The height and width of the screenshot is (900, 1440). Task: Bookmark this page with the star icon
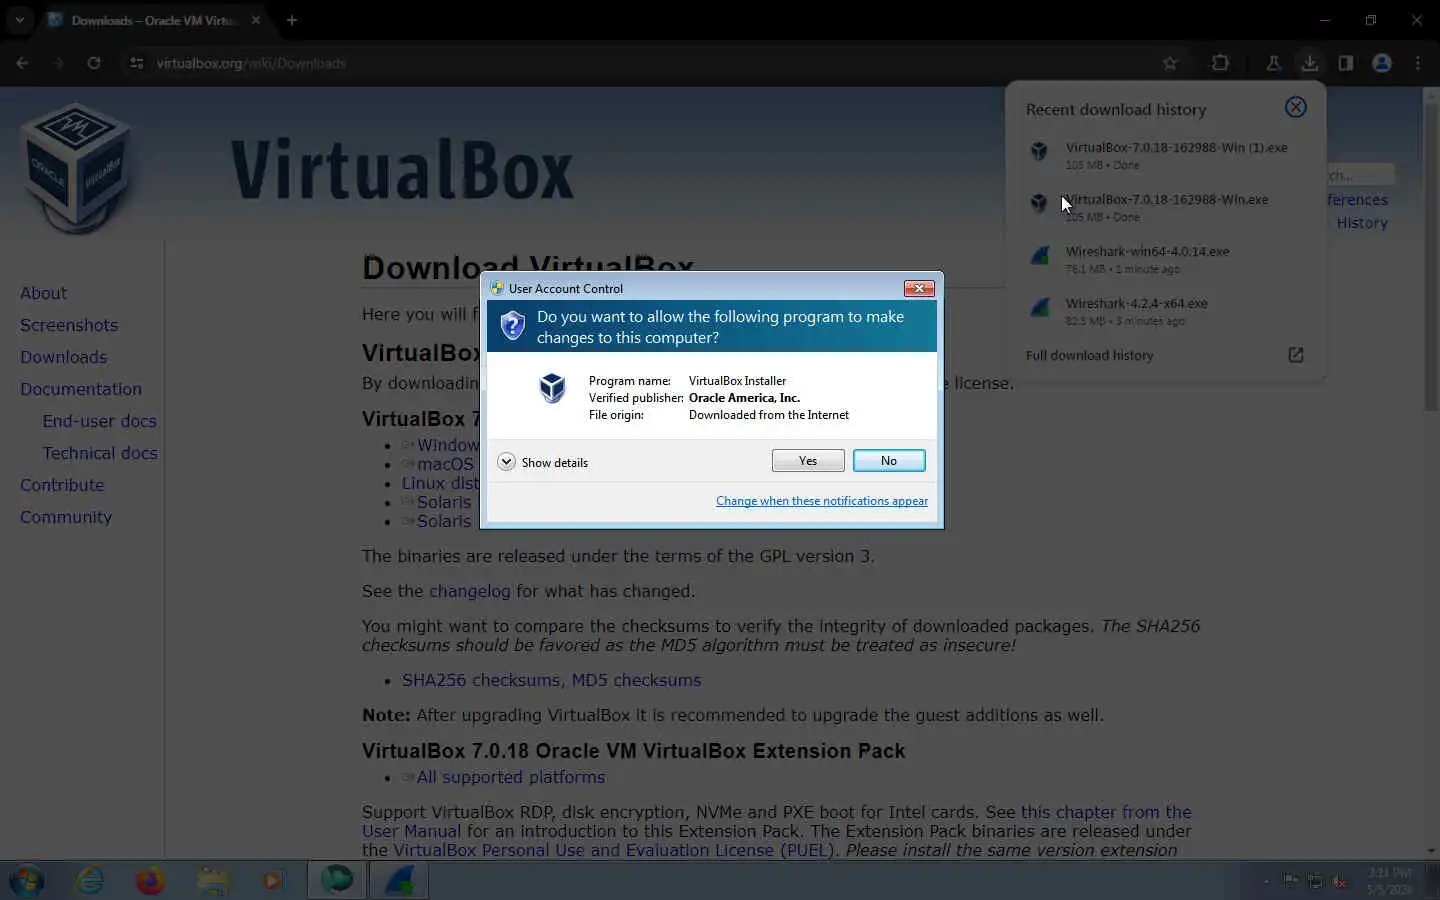click(1170, 63)
